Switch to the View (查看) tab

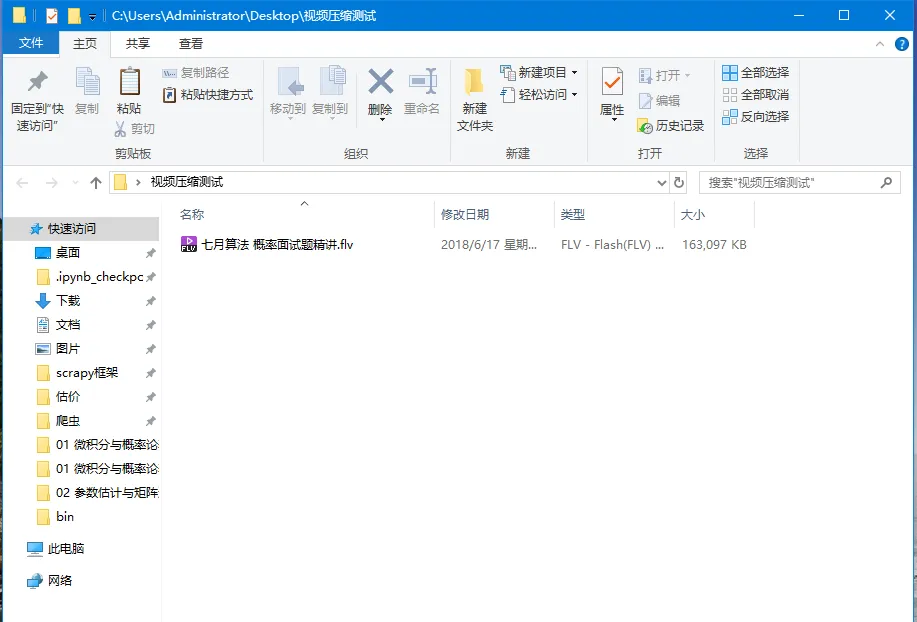[x=191, y=44]
